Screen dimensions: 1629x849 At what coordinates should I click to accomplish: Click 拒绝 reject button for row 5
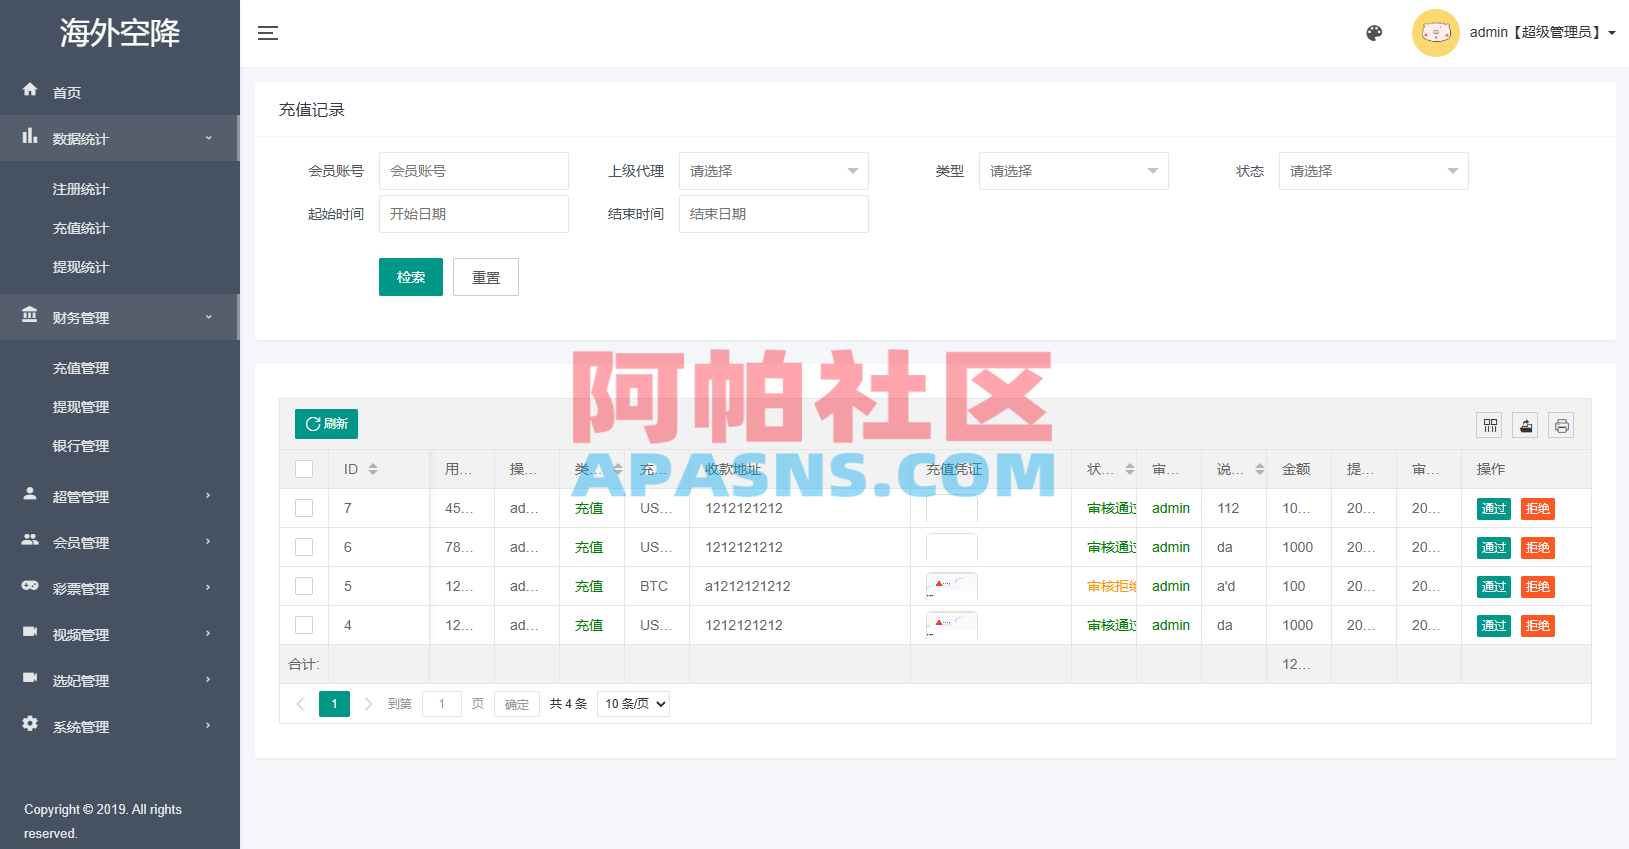coord(1538,587)
